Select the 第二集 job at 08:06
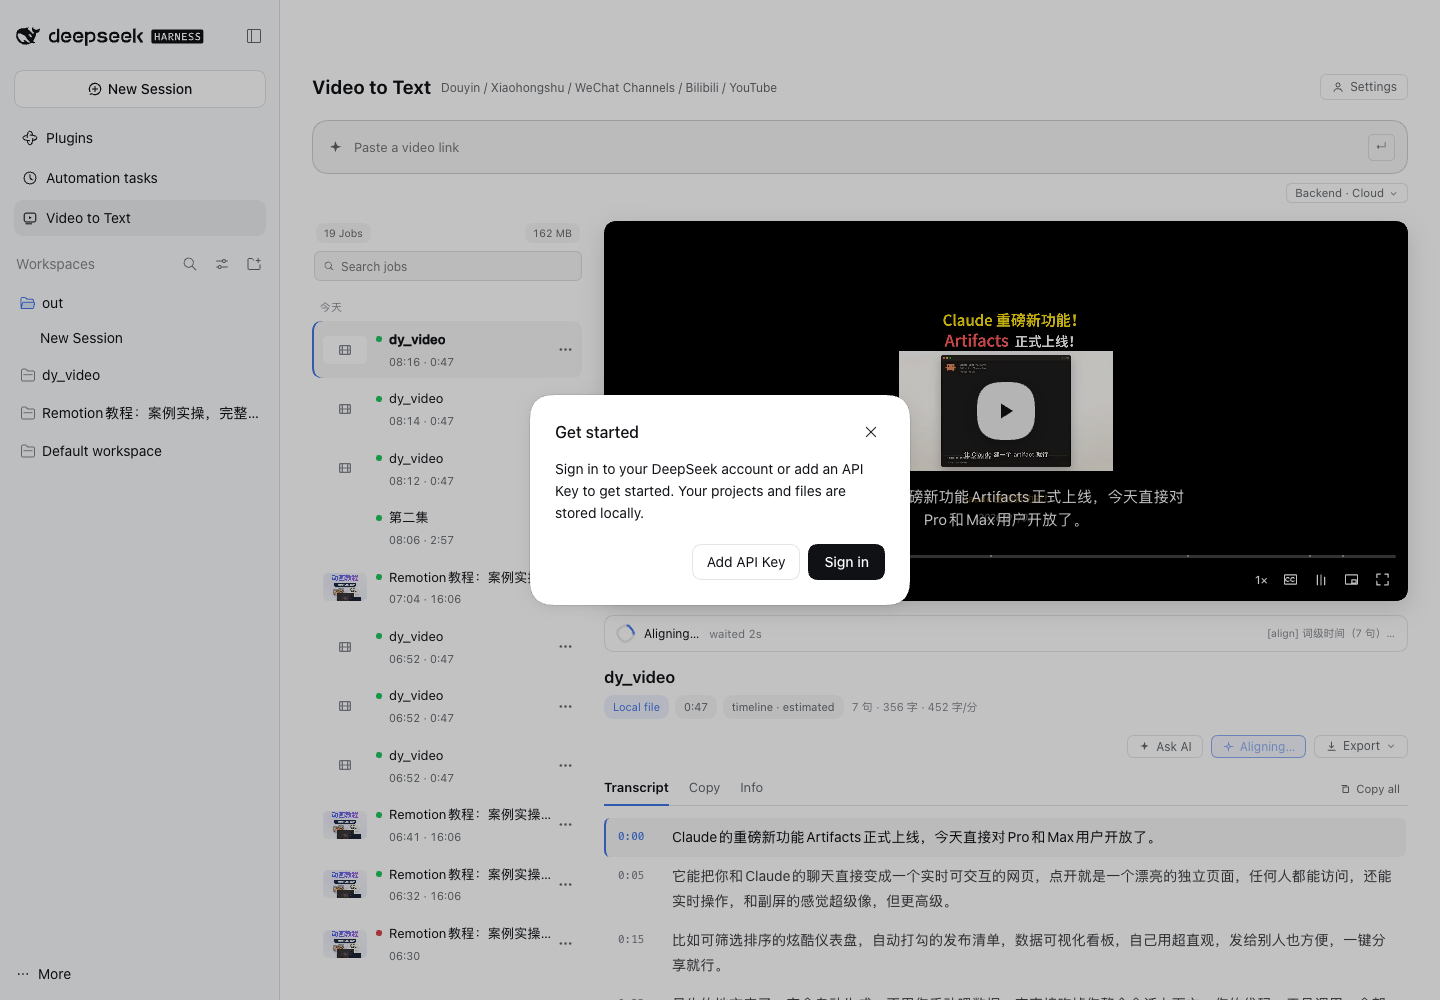Image resolution: width=1440 pixels, height=1000 pixels. [447, 528]
